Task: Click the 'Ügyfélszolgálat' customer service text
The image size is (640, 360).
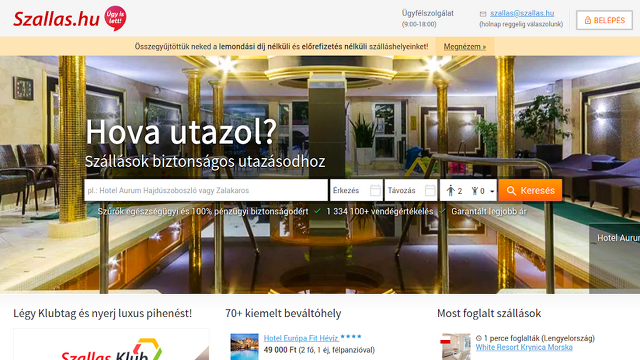Action: coord(428,13)
